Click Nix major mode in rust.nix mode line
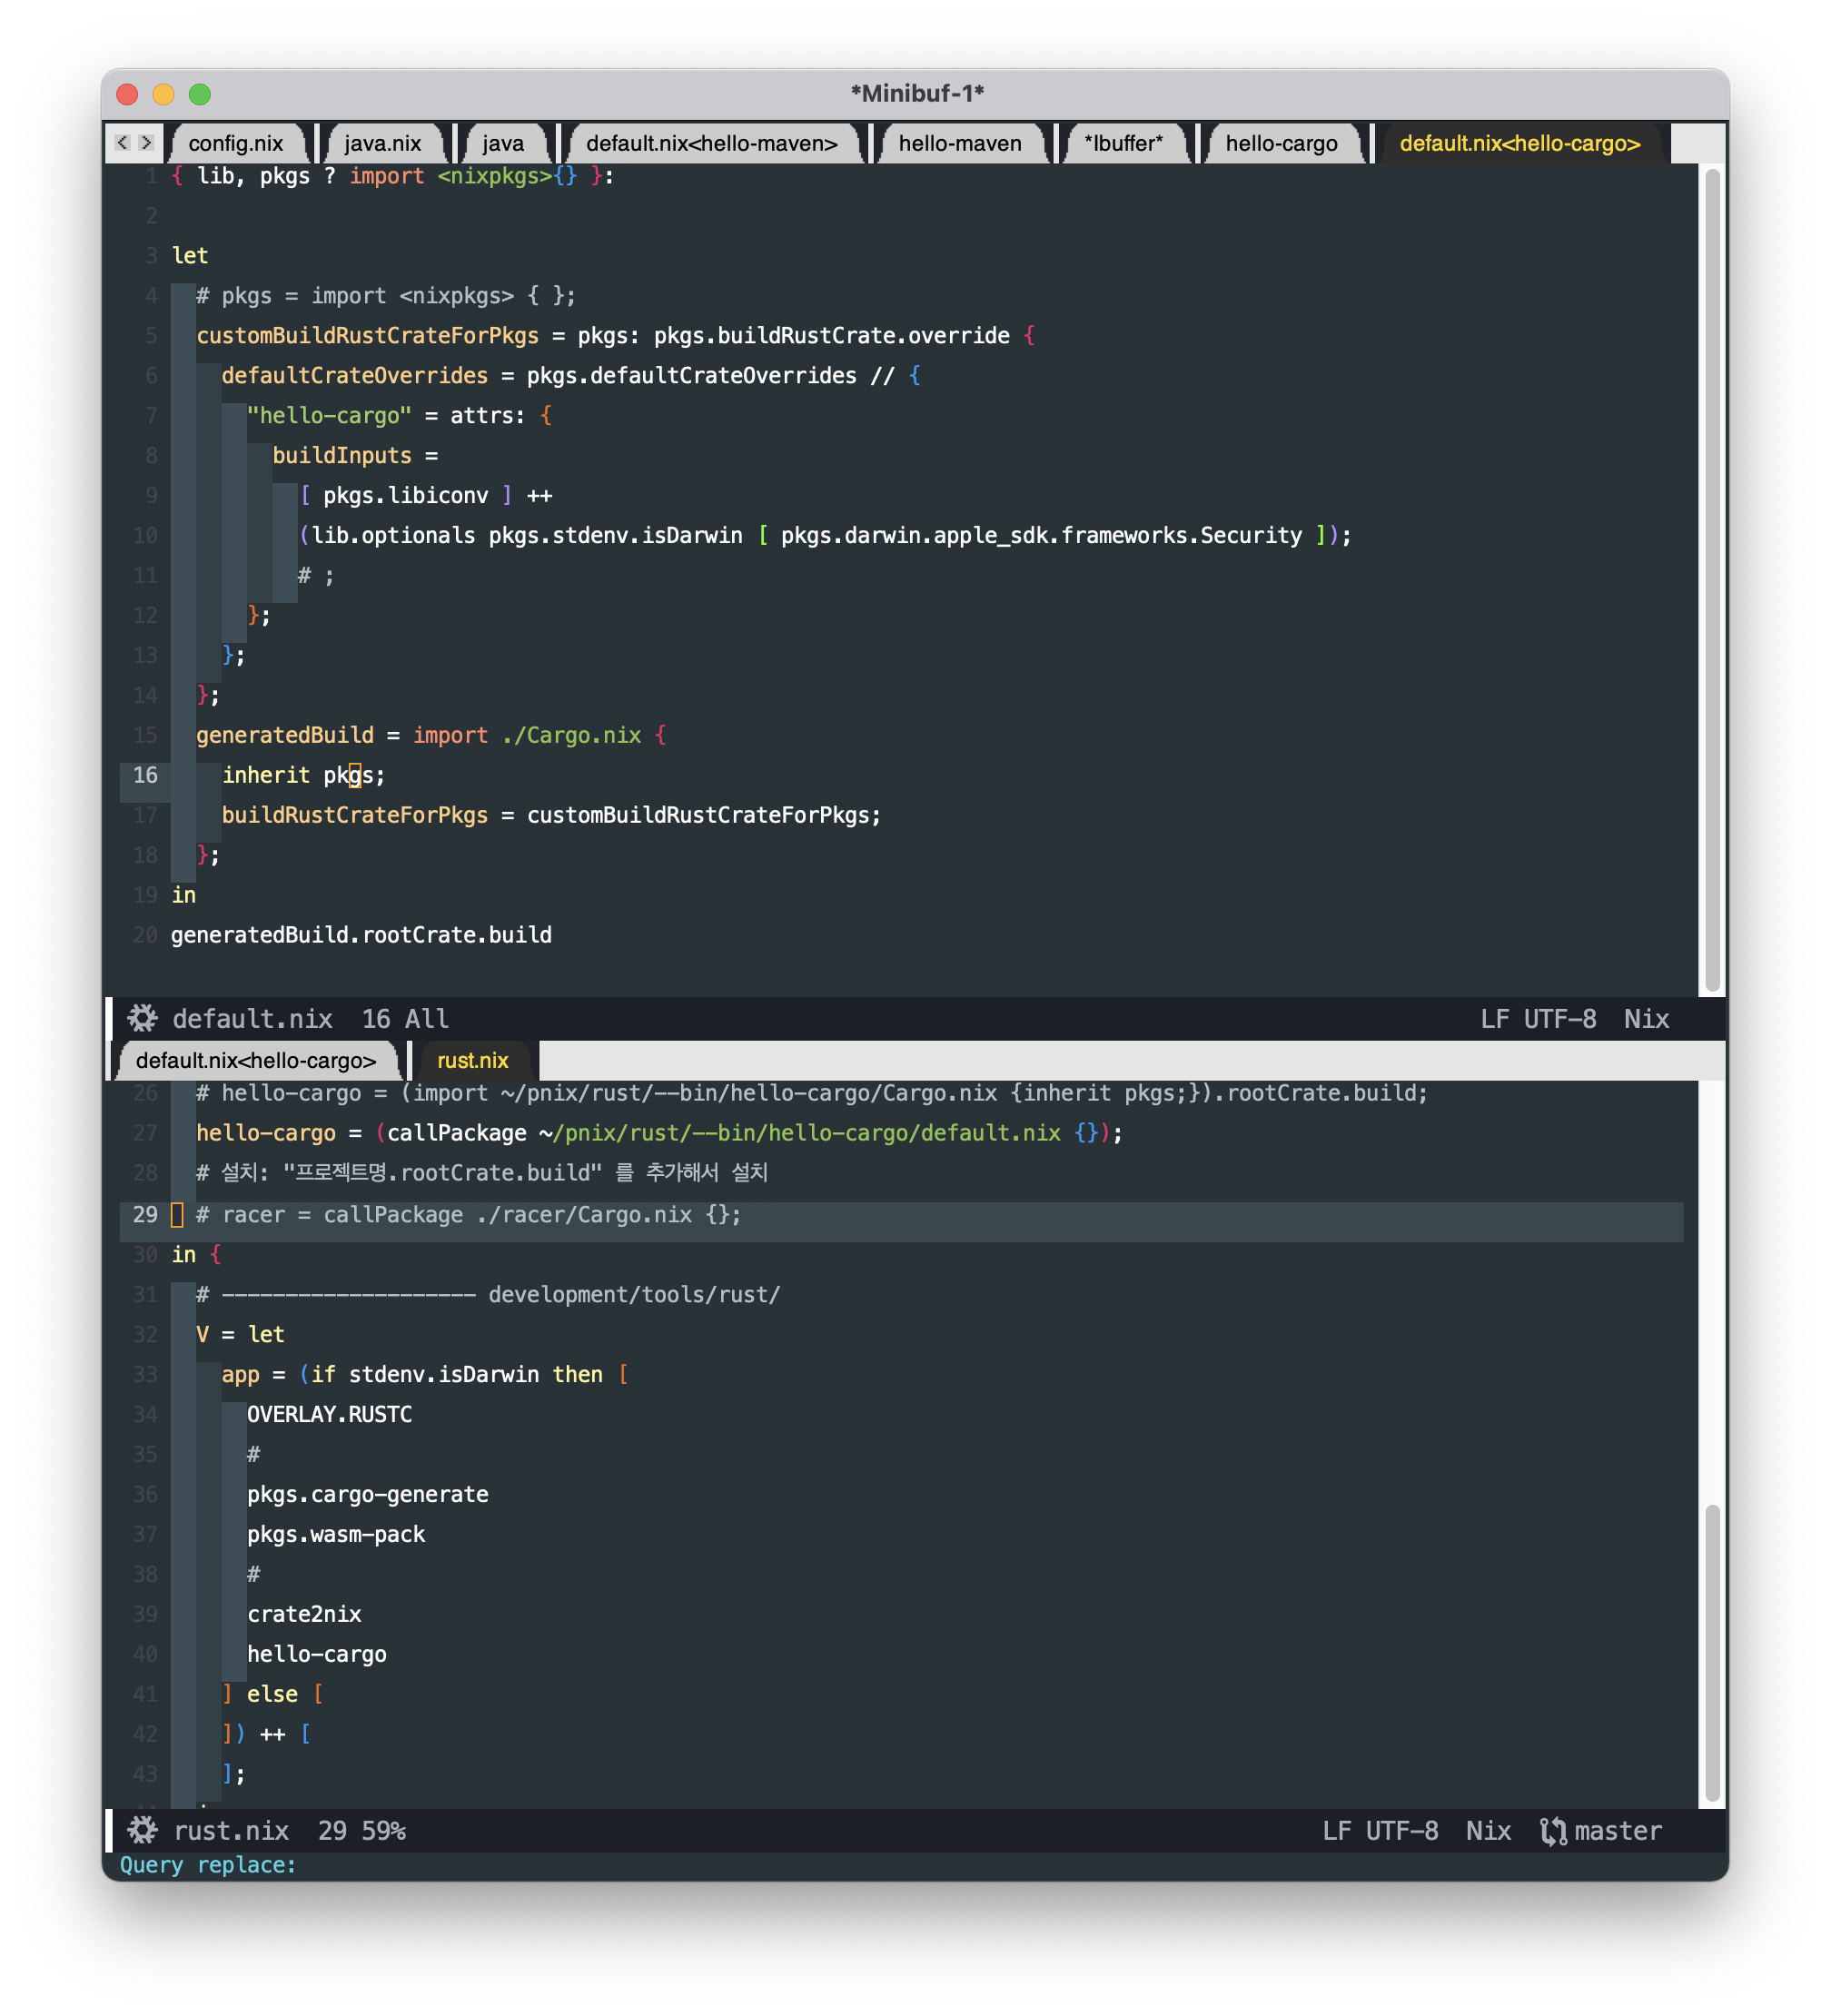 click(1488, 1830)
